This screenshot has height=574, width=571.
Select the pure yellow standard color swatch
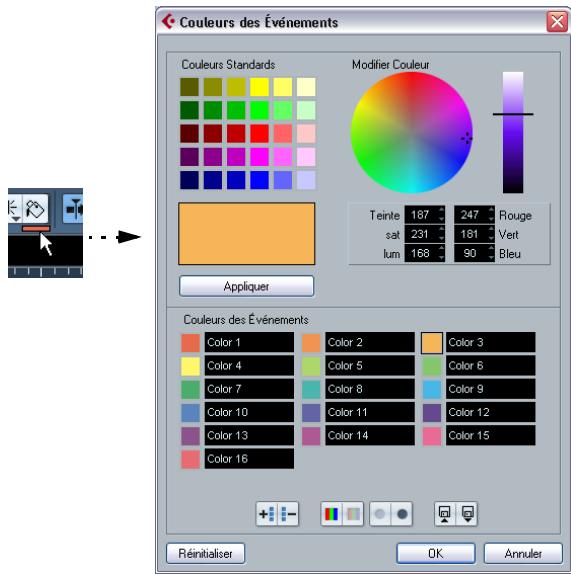[259, 87]
